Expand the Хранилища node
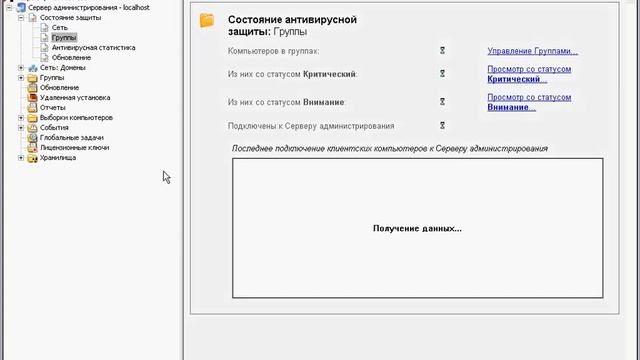Viewport: 640px width, 360px height. pyautogui.click(x=21, y=158)
